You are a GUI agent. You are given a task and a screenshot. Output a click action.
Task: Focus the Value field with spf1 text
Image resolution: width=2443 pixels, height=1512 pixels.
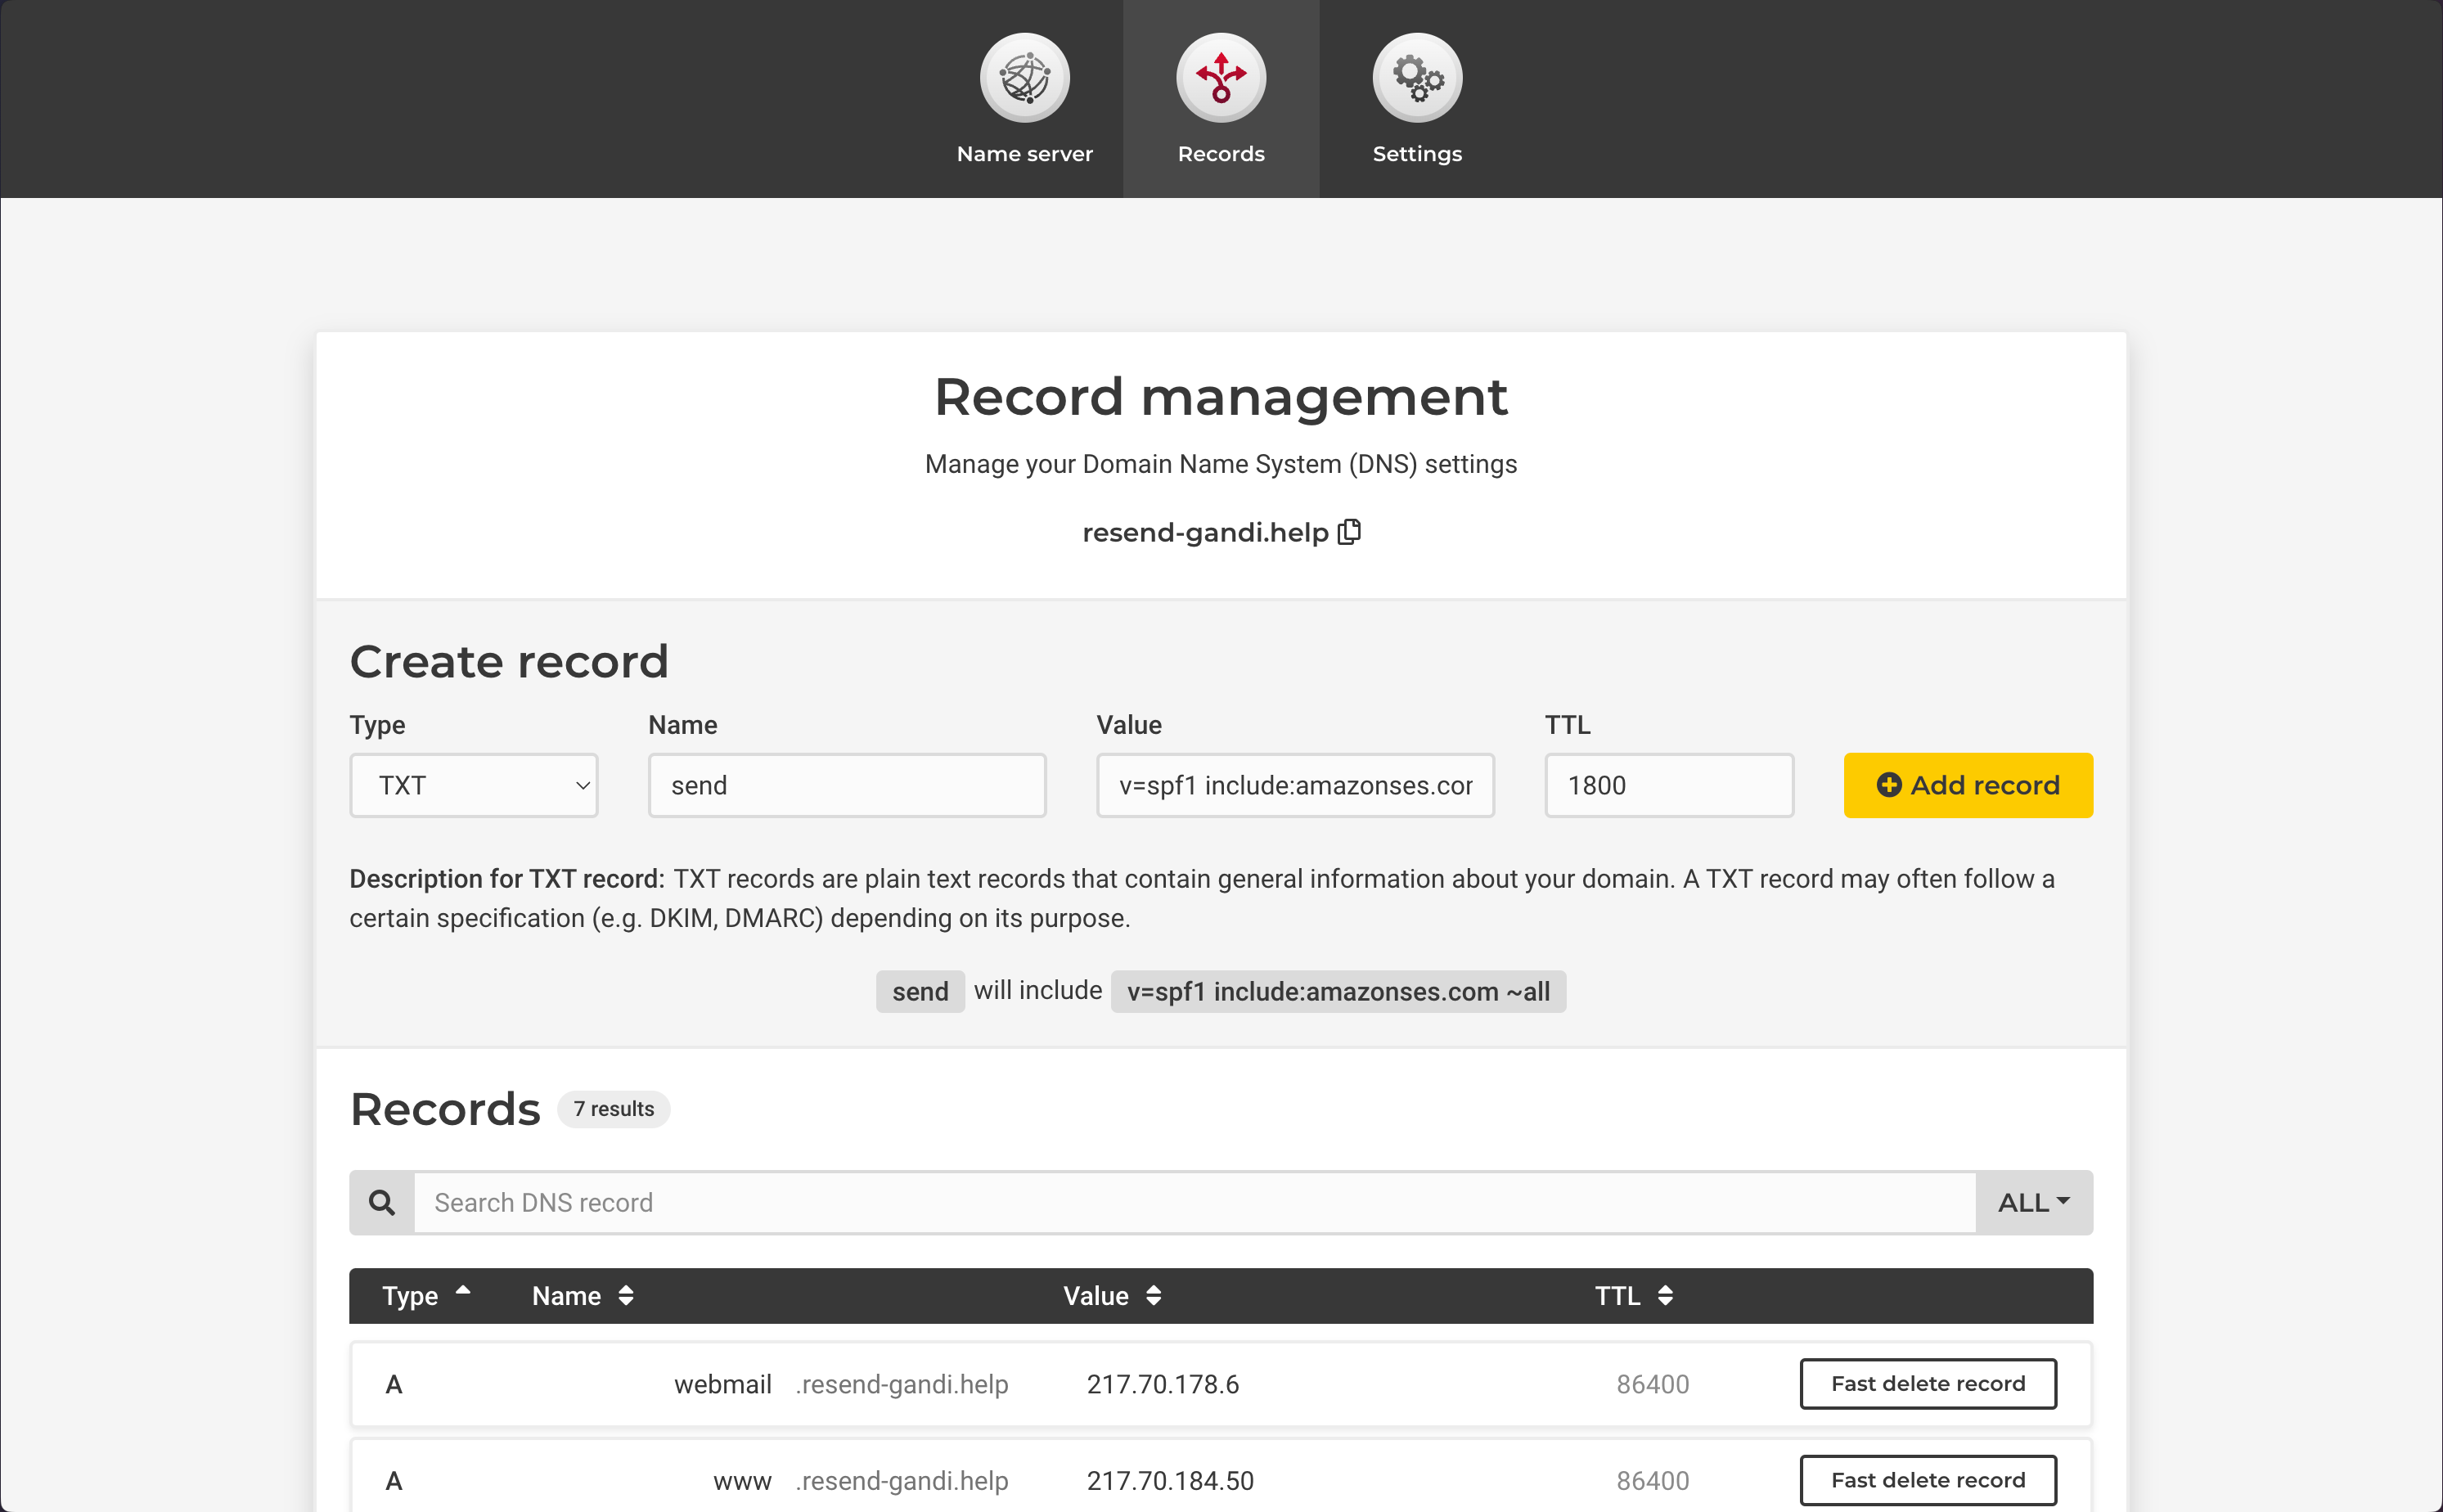[1295, 785]
